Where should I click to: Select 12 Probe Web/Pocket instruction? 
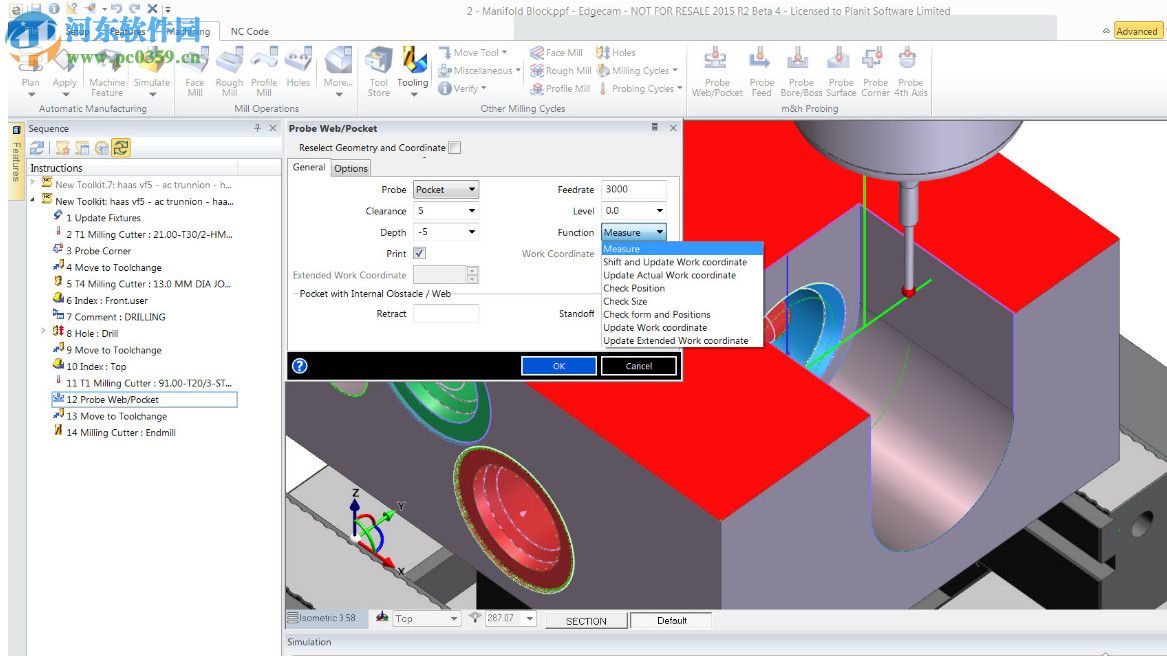(x=144, y=400)
